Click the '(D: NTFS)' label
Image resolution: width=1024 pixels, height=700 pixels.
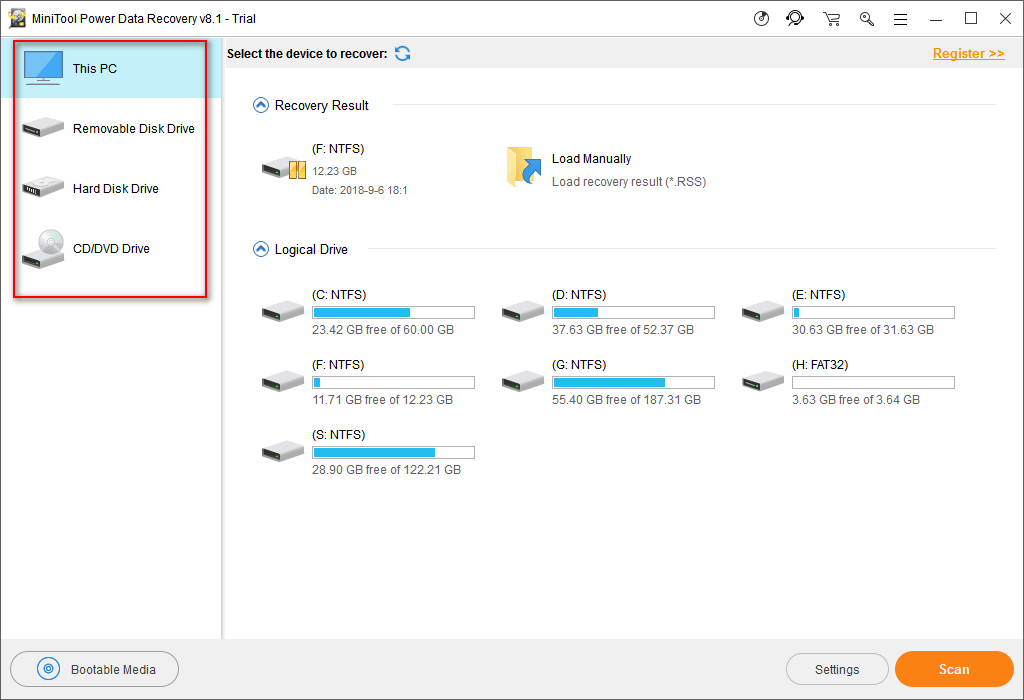pos(579,294)
